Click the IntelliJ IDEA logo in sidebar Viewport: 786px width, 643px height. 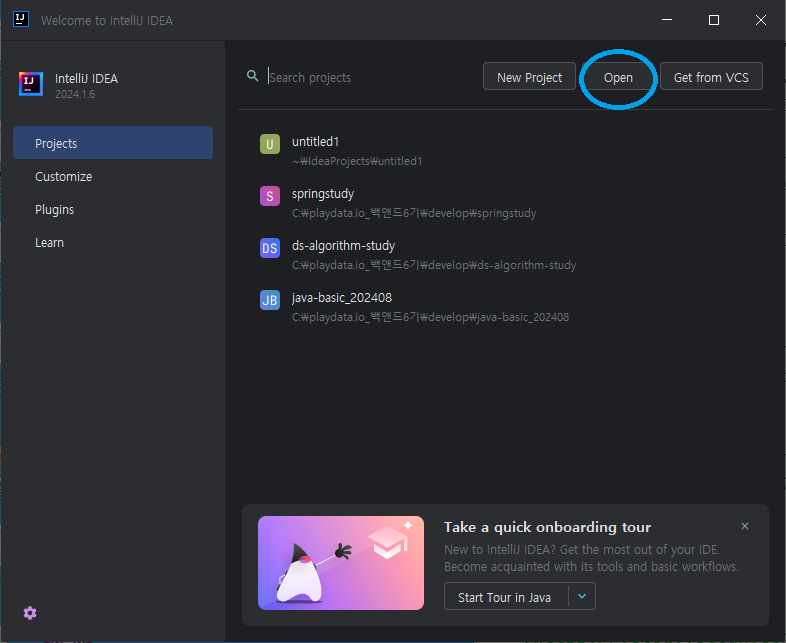coord(31,84)
